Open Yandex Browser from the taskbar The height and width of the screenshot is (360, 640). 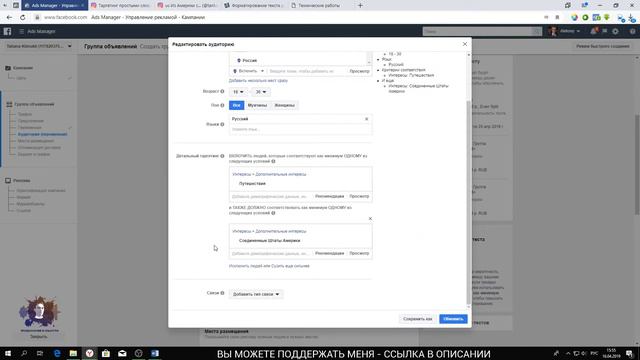89,353
